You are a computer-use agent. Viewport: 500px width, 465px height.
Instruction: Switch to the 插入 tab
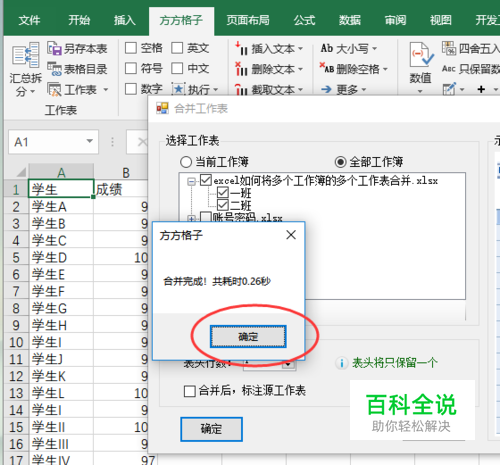pos(125,20)
